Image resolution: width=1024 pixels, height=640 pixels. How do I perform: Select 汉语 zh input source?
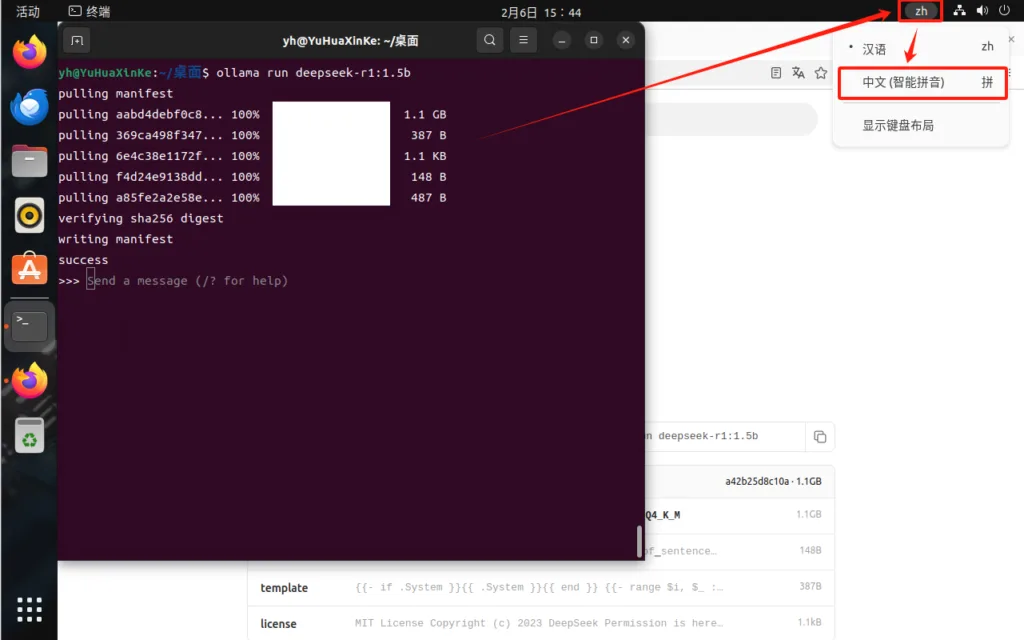921,49
